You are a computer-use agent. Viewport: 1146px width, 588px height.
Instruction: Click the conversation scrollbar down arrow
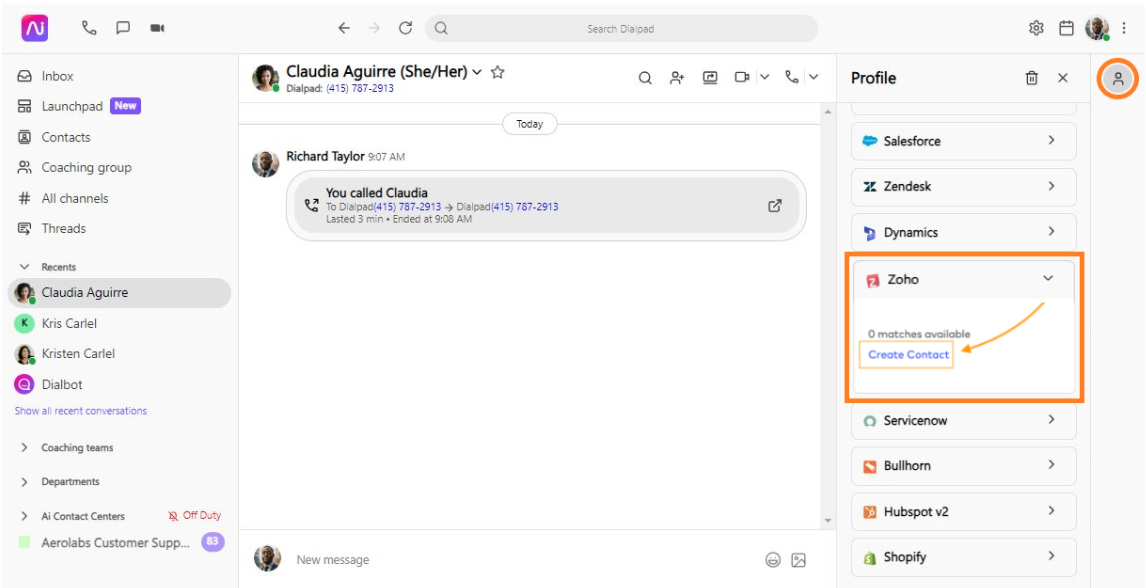(x=827, y=521)
